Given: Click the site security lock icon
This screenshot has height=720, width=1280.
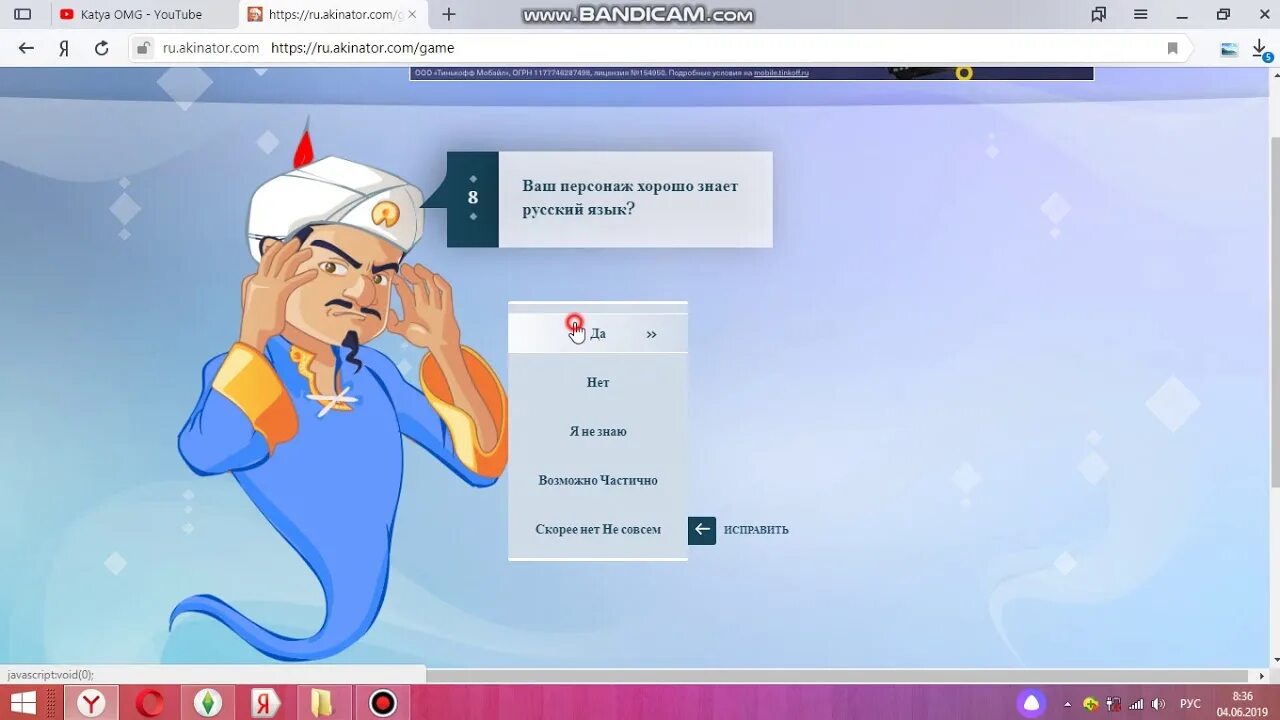Looking at the screenshot, I should 143,48.
